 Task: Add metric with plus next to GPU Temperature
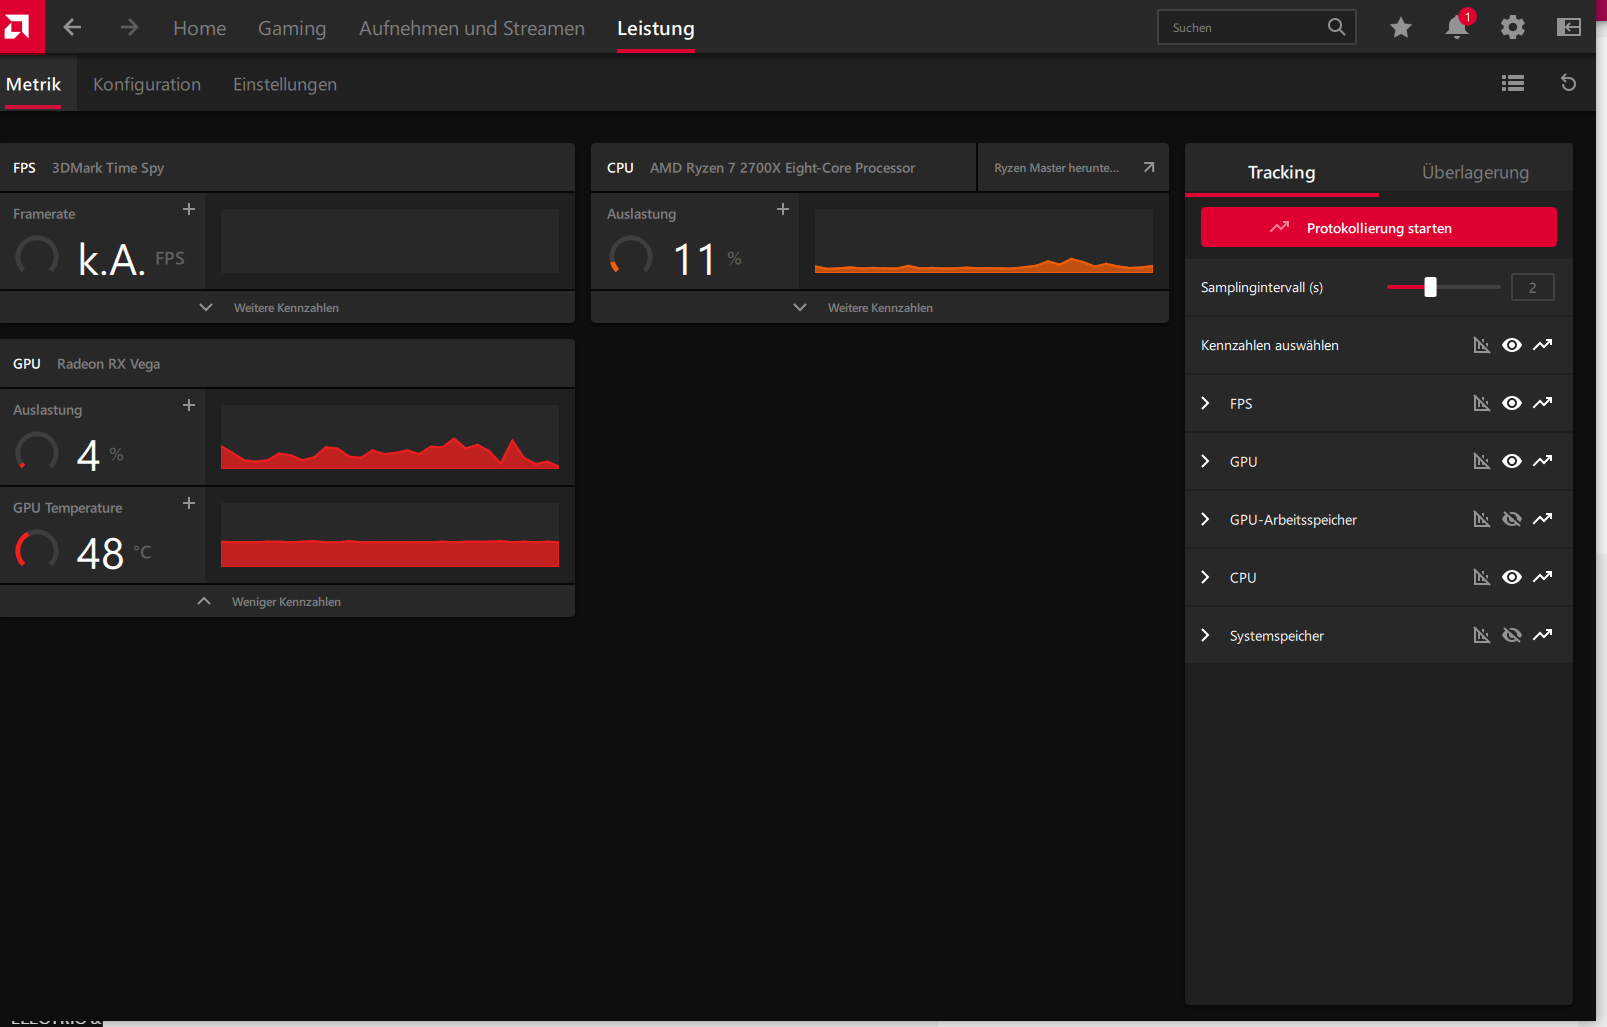tap(189, 504)
